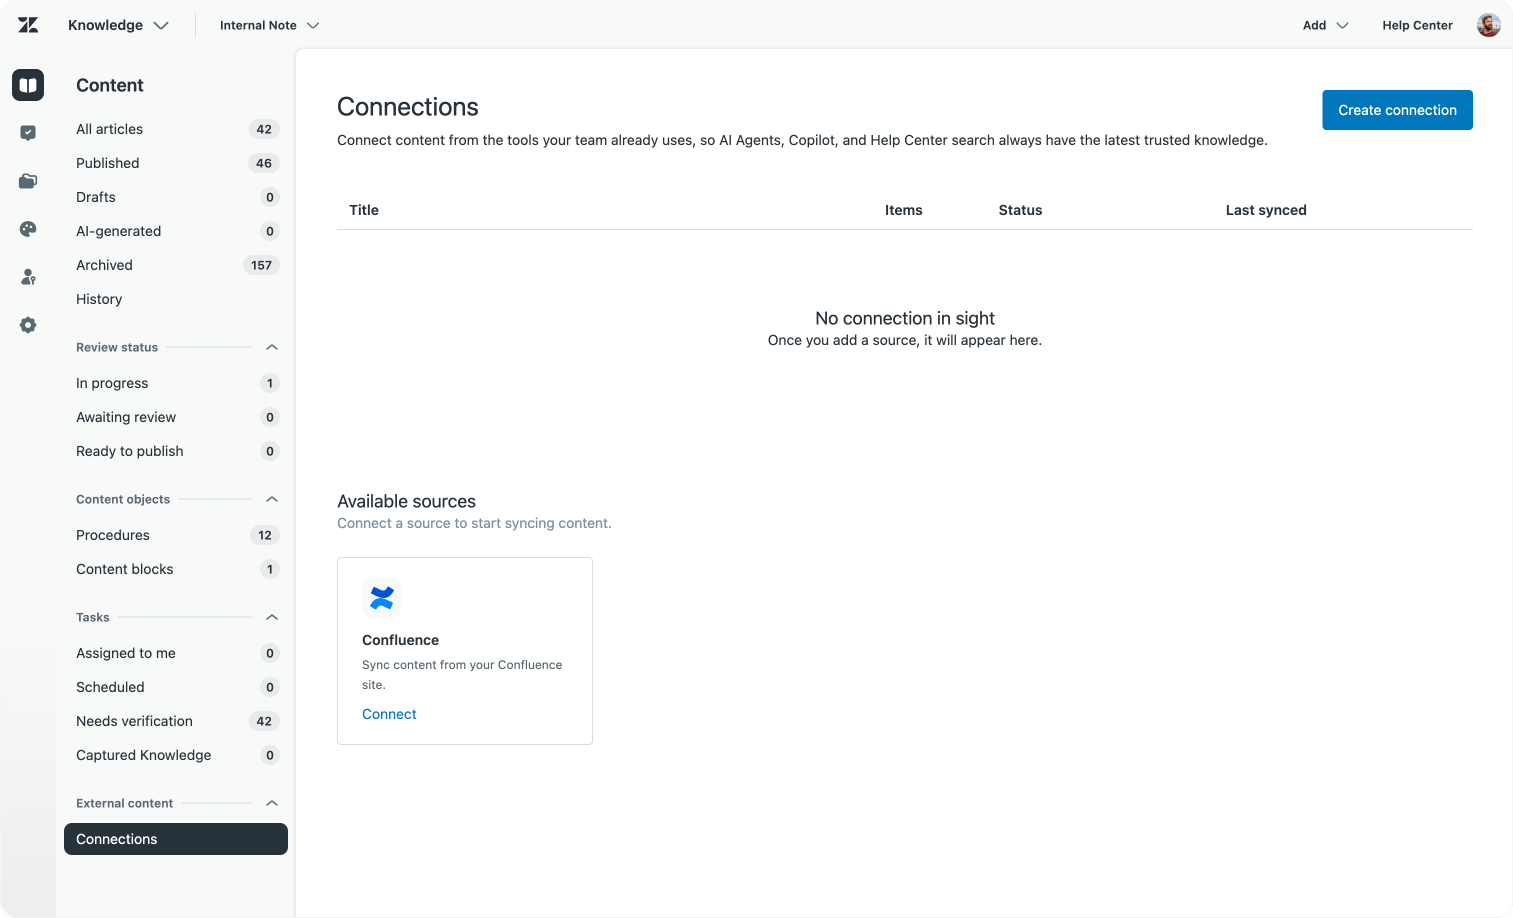The height and width of the screenshot is (918, 1513).
Task: Click the Confluence logo icon
Action: click(381, 598)
